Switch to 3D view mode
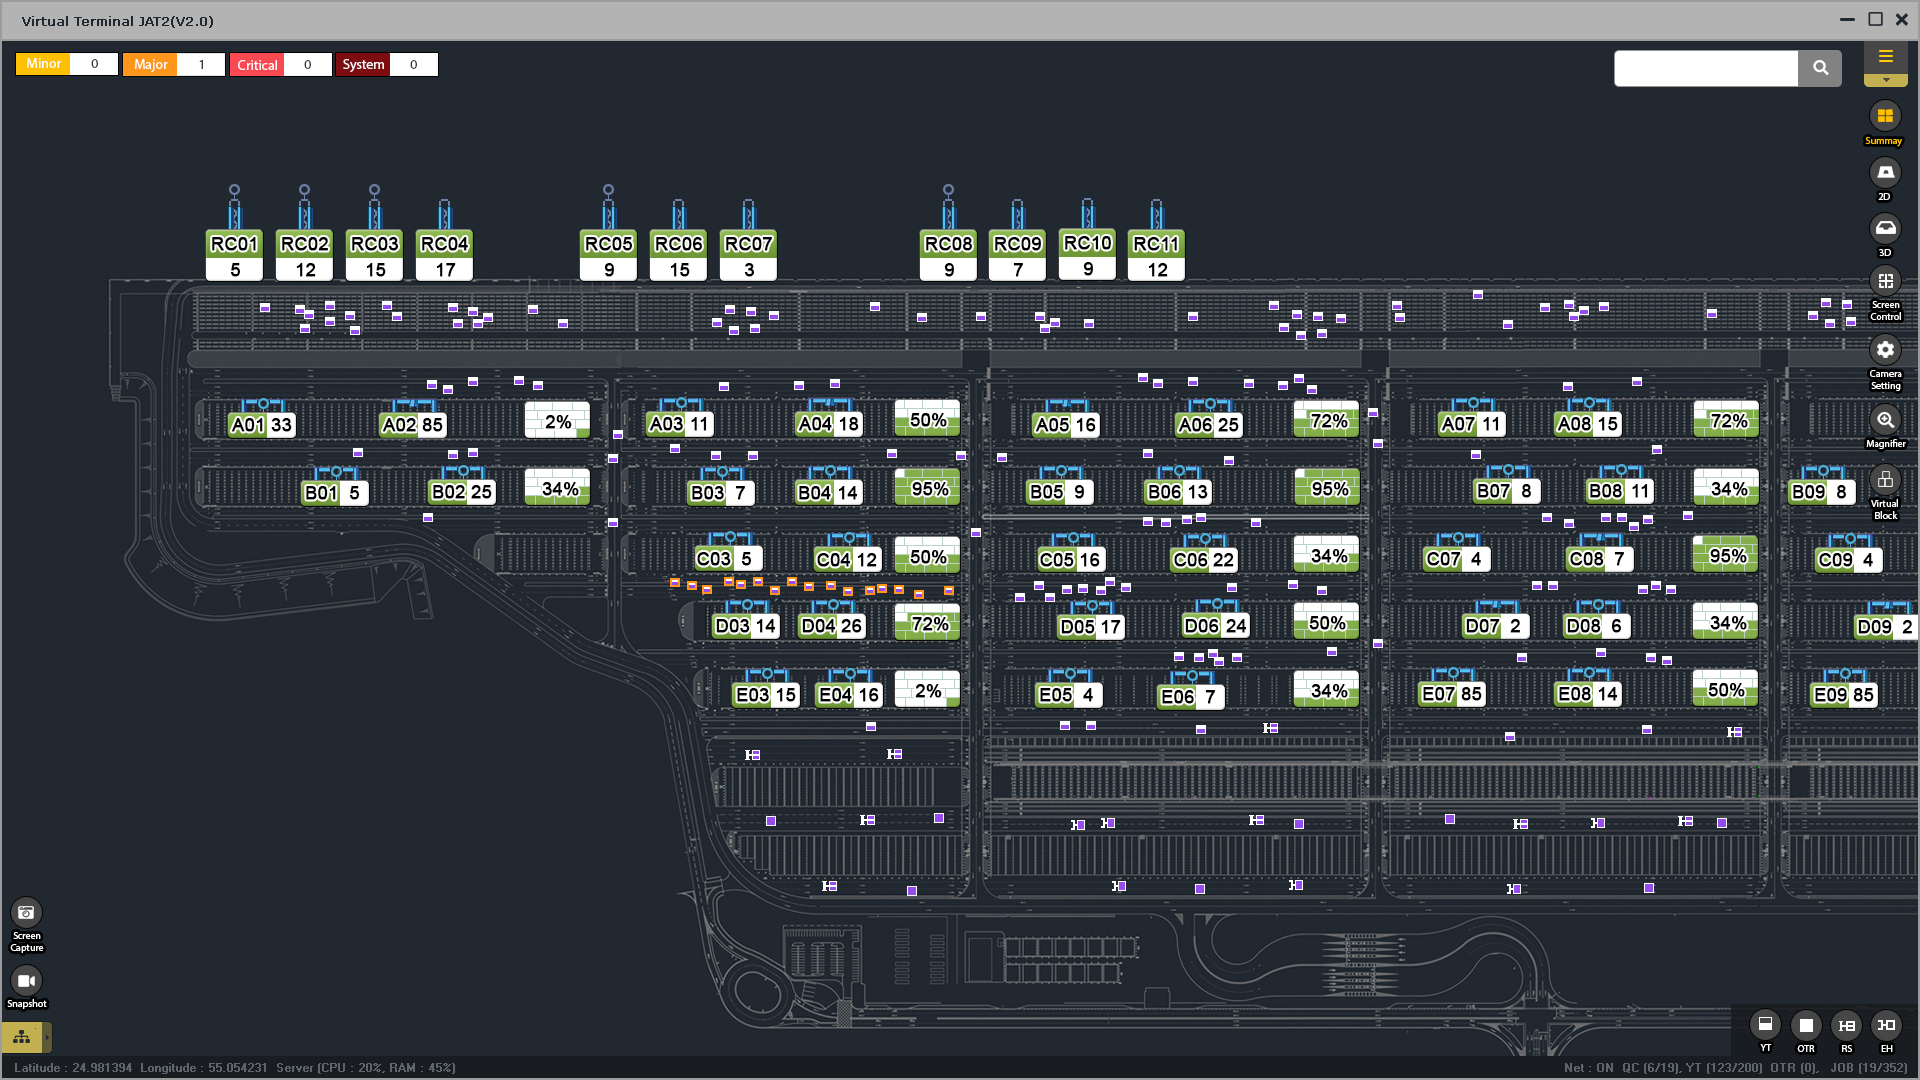The height and width of the screenshot is (1080, 1920). tap(1884, 229)
